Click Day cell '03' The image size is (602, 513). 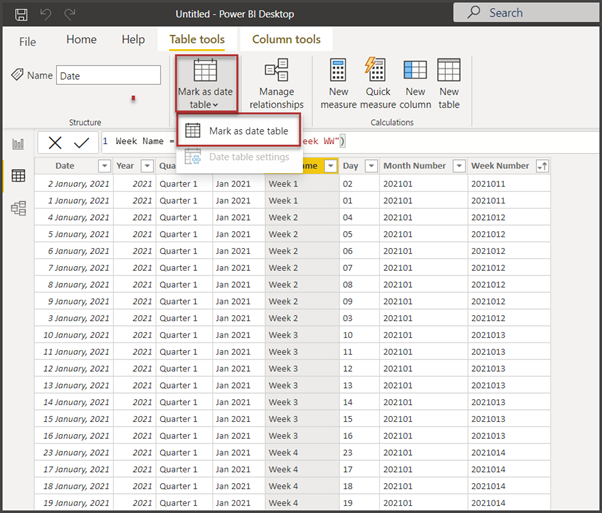coord(360,318)
